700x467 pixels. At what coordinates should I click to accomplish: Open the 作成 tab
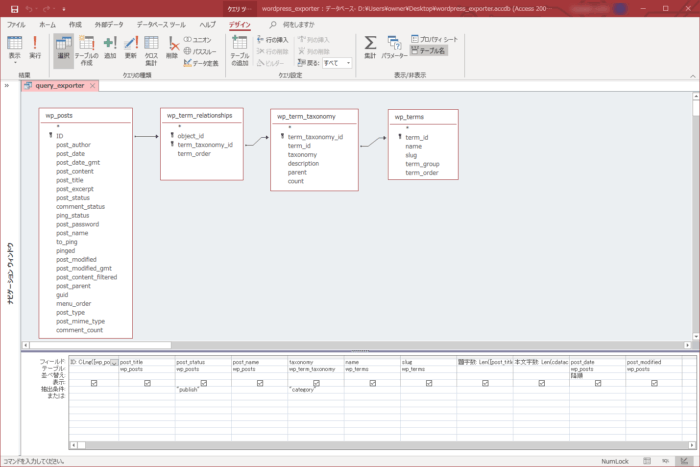(x=75, y=25)
